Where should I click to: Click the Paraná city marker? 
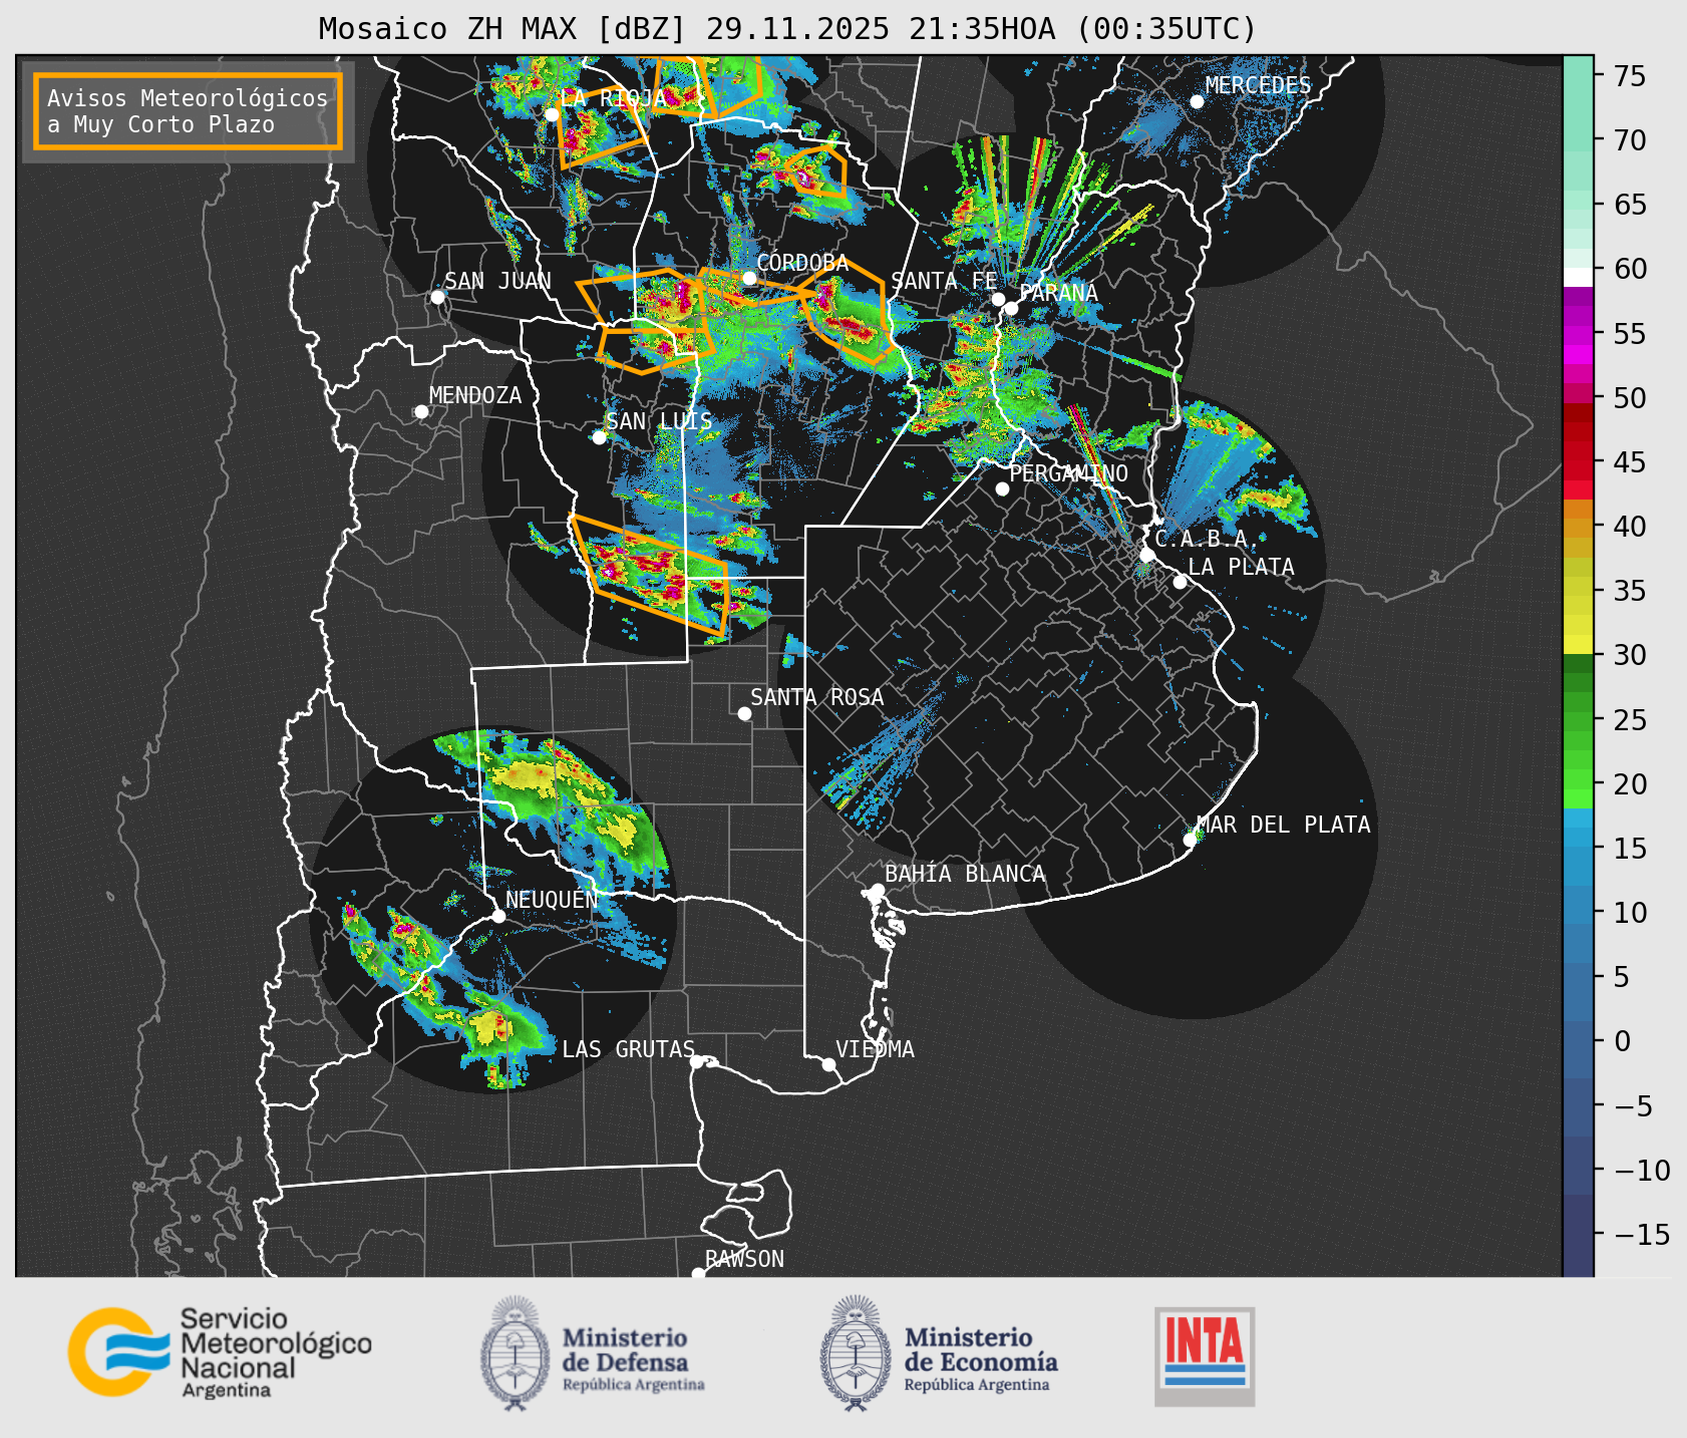[x=1011, y=308]
